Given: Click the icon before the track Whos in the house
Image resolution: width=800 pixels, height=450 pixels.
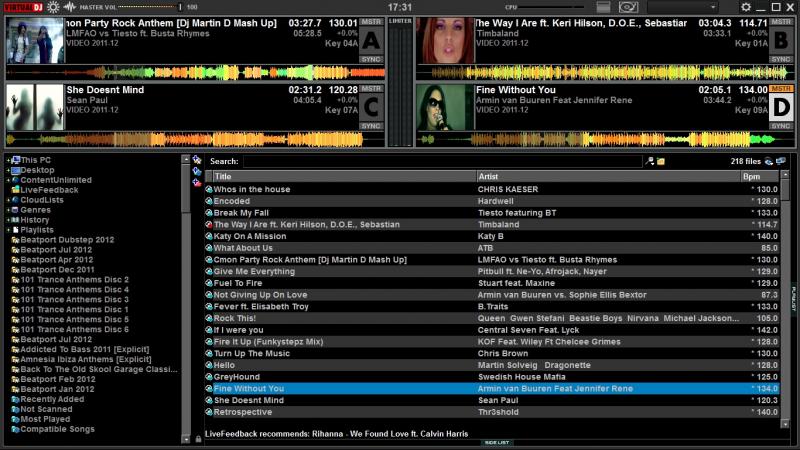Looking at the screenshot, I should pos(209,189).
